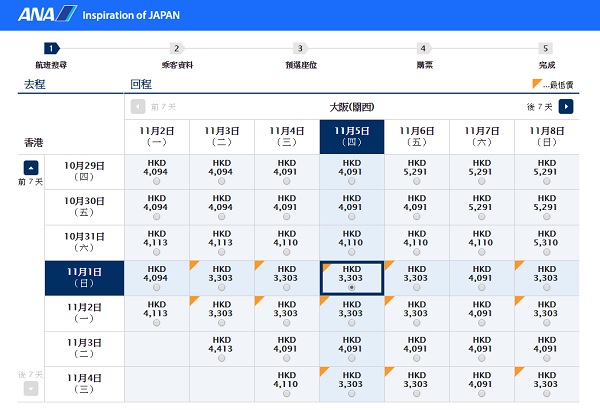Click step 1 flight search marker
600x410 pixels.
pos(52,48)
